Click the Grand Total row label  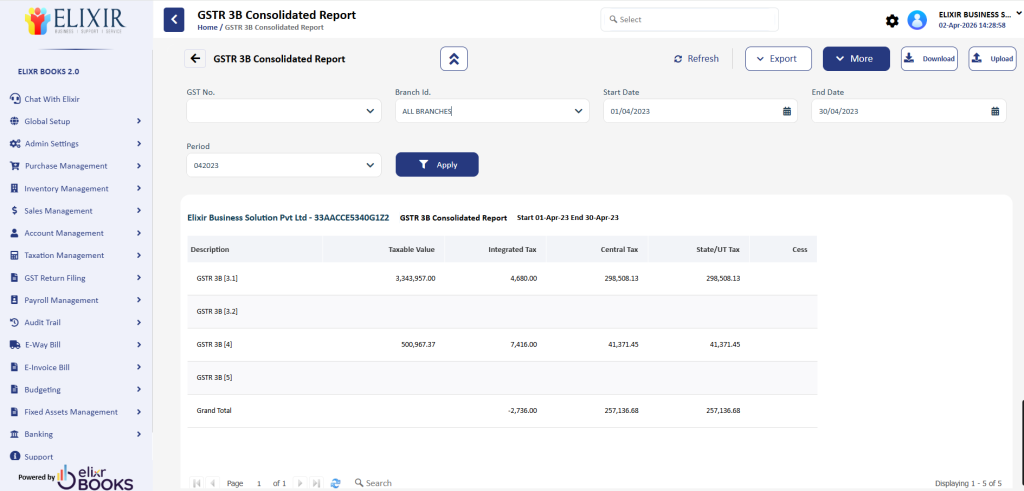click(214, 411)
